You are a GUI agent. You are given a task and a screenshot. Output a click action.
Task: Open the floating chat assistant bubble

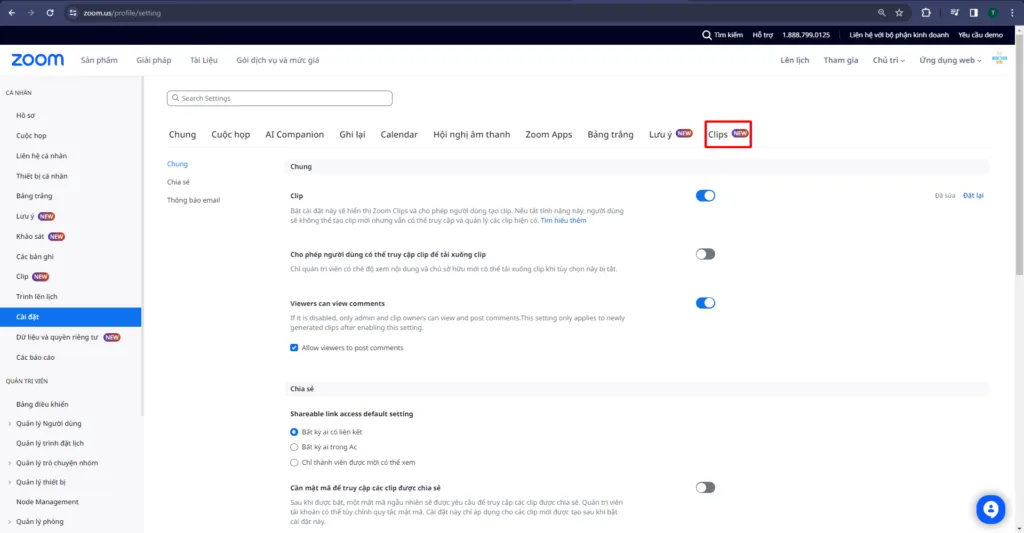[x=990, y=509]
